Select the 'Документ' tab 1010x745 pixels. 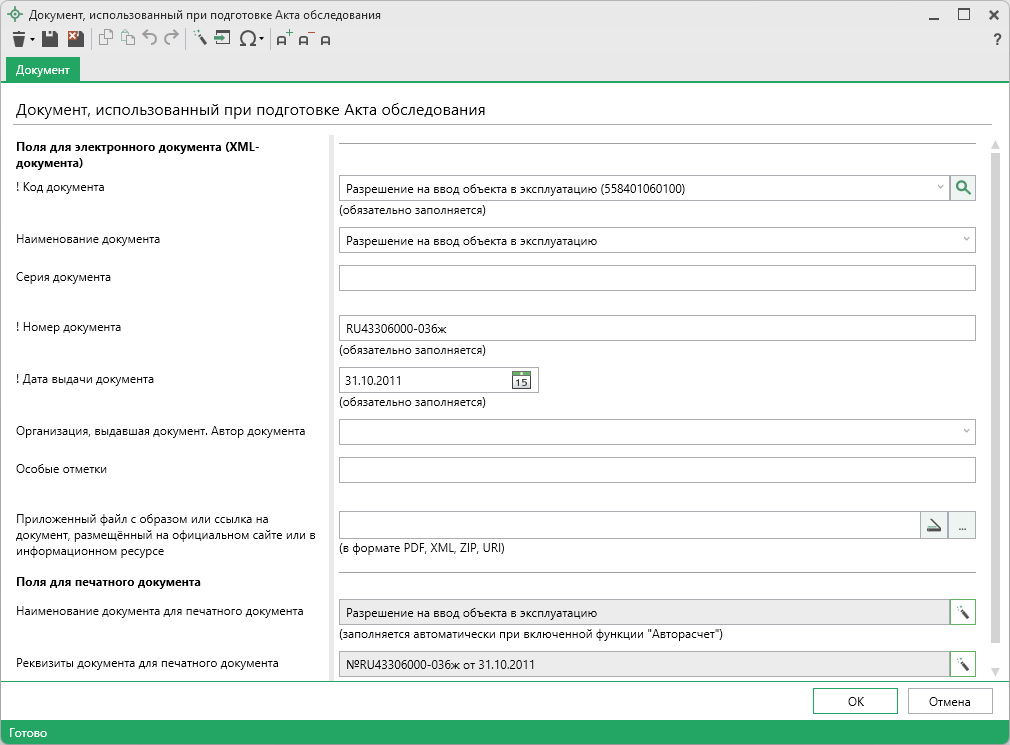[x=43, y=69]
